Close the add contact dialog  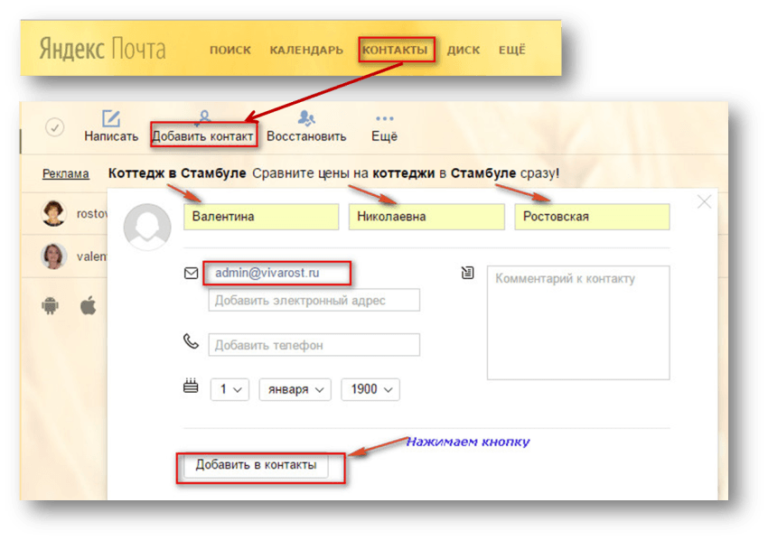point(704,201)
